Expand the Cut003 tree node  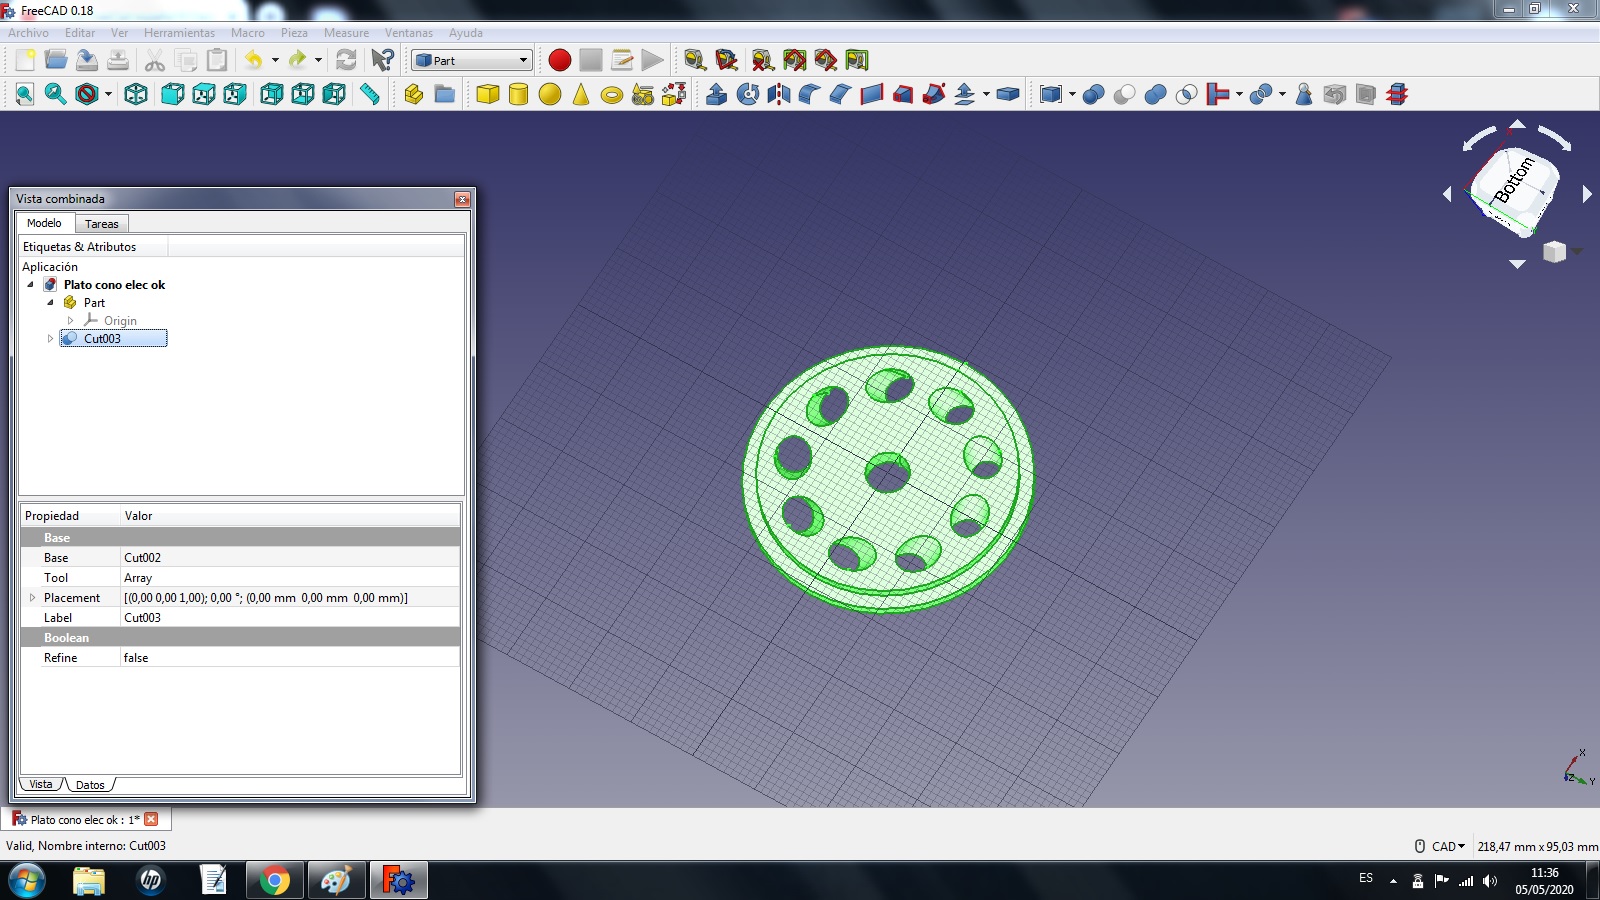(50, 339)
